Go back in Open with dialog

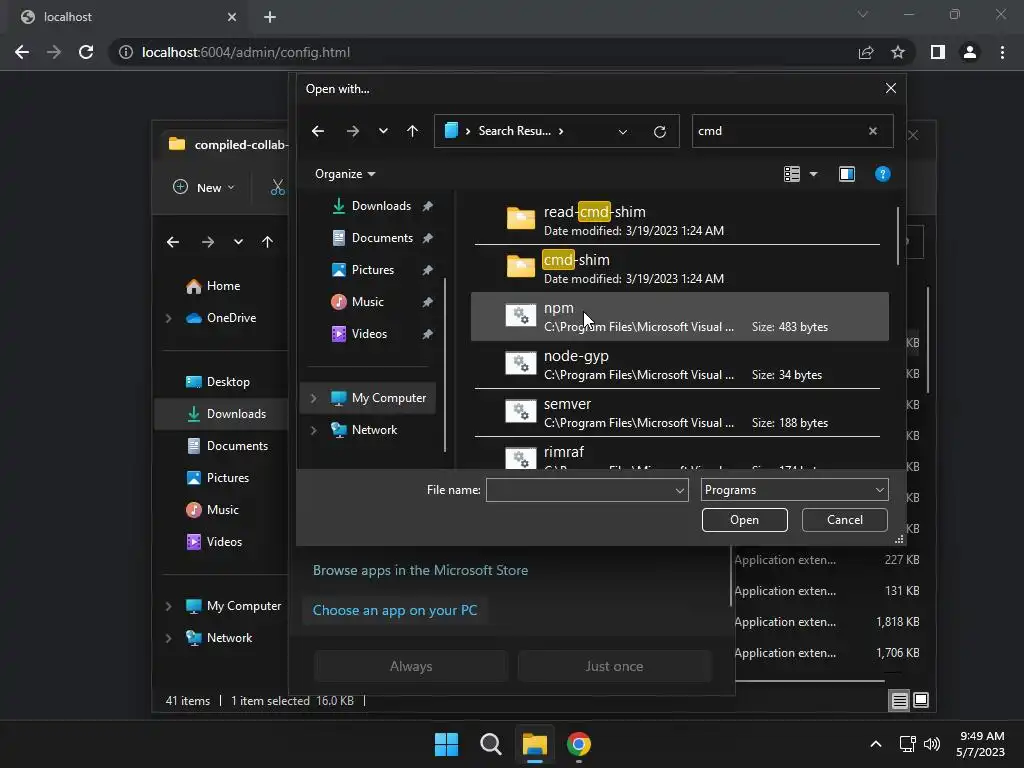coord(318,131)
